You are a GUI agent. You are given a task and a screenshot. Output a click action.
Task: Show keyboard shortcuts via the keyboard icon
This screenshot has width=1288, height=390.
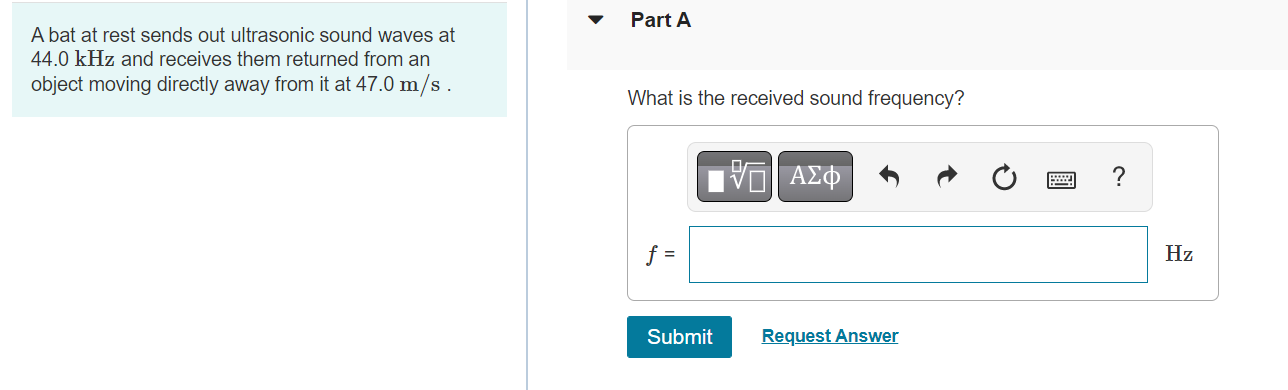1061,179
